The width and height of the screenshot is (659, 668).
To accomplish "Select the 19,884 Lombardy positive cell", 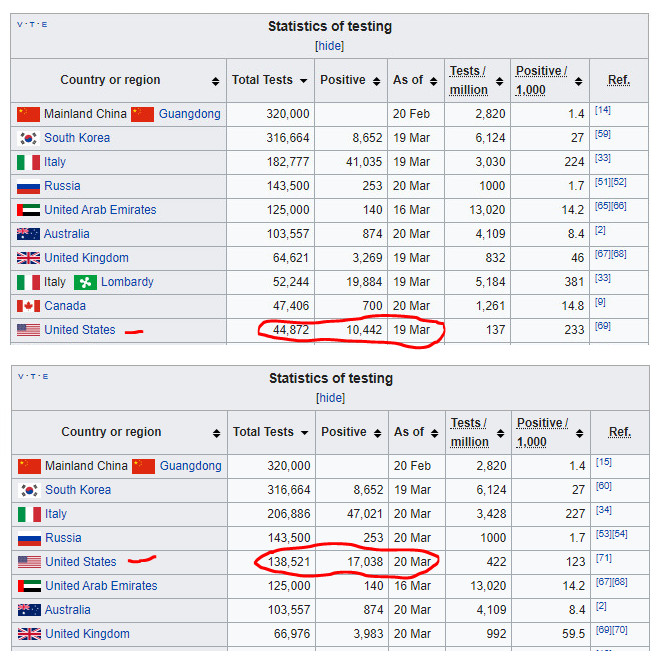I will pos(351,282).
